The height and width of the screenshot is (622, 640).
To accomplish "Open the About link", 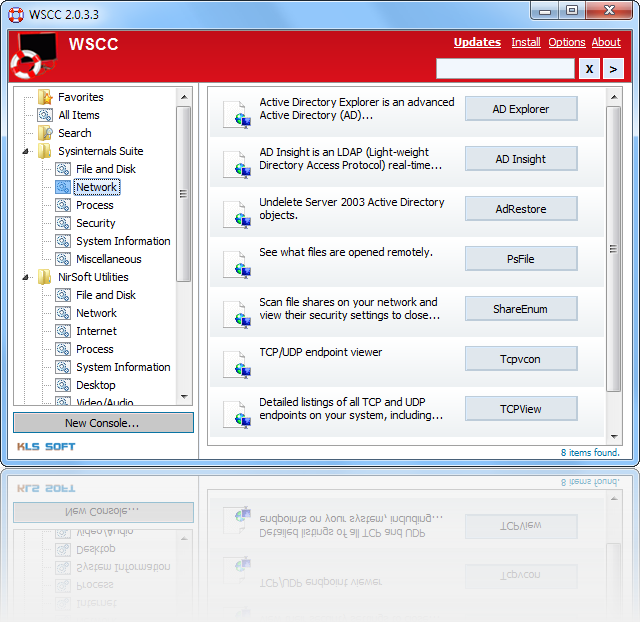I will 606,42.
